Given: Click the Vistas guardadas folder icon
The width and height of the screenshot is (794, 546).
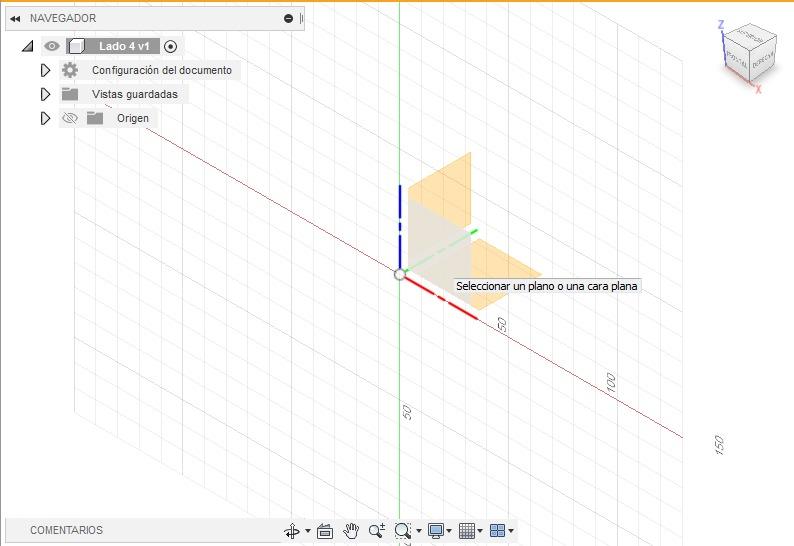Looking at the screenshot, I should tap(70, 94).
